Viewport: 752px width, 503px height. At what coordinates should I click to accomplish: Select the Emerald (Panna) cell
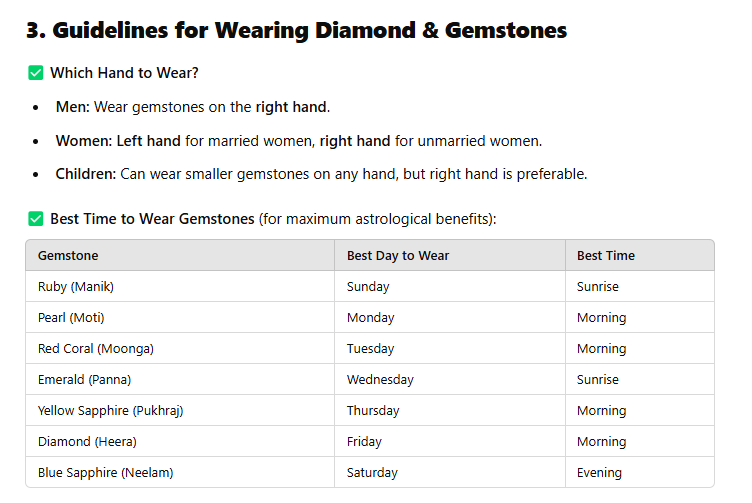point(180,379)
